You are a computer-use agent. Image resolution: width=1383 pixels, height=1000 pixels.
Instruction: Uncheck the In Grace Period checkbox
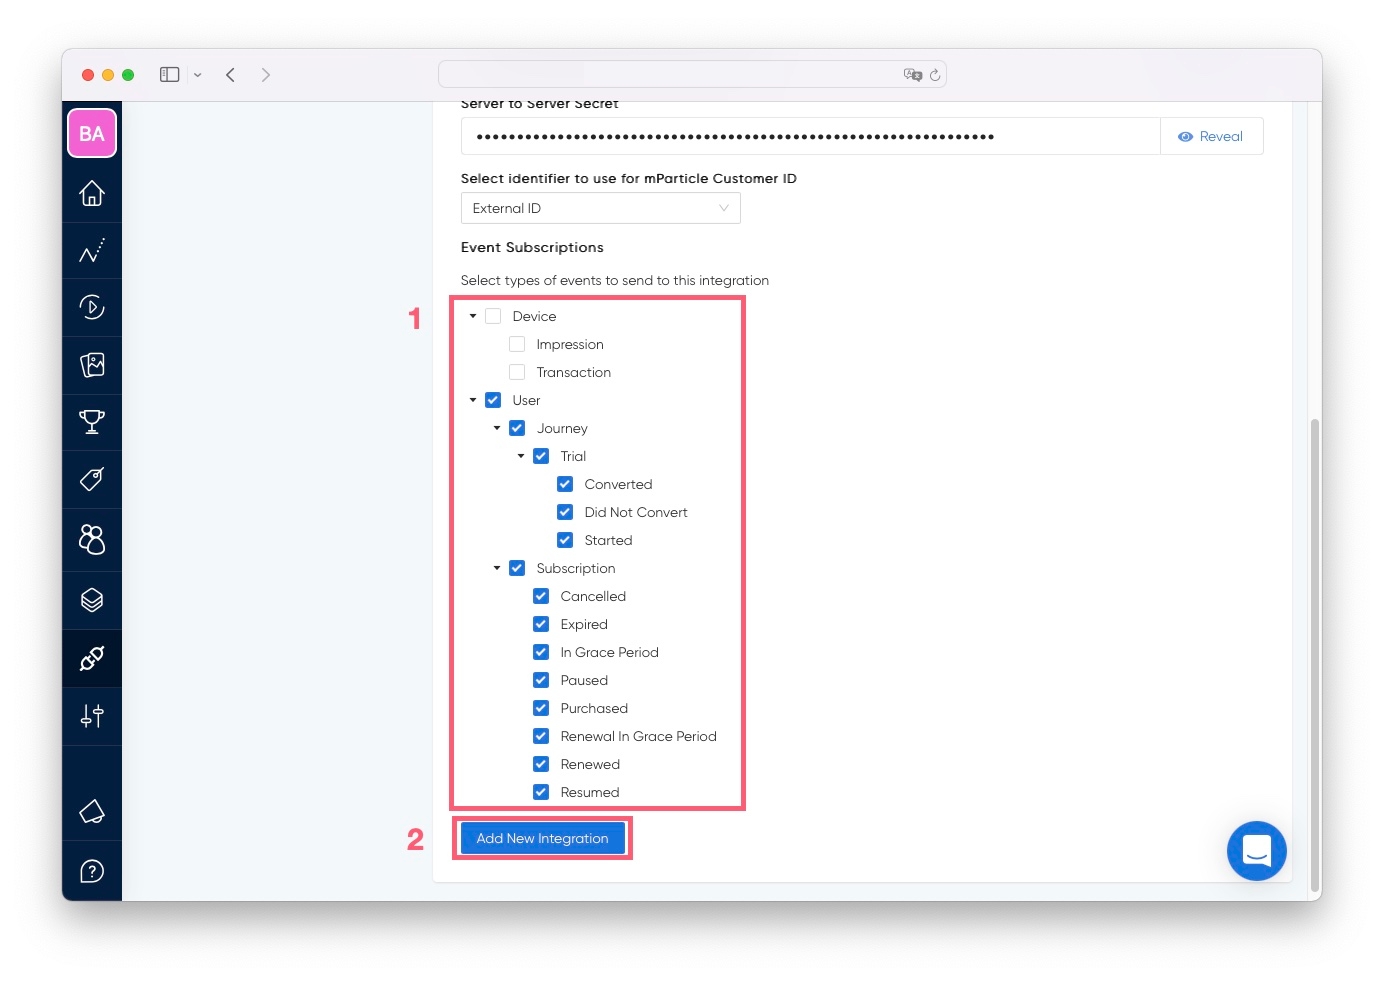(x=541, y=652)
